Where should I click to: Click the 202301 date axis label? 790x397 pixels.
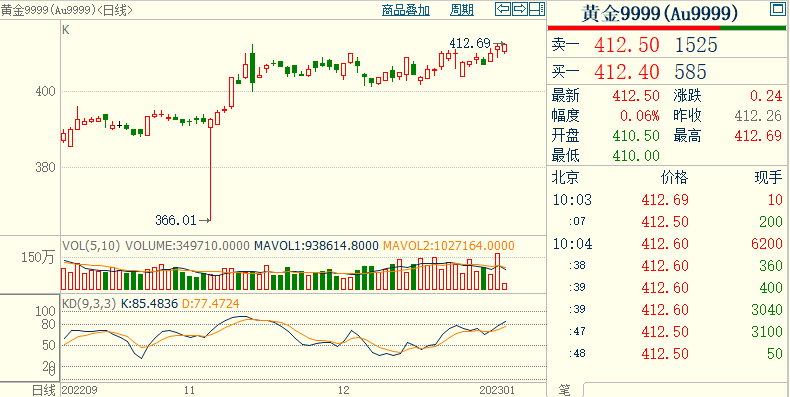coord(497,390)
